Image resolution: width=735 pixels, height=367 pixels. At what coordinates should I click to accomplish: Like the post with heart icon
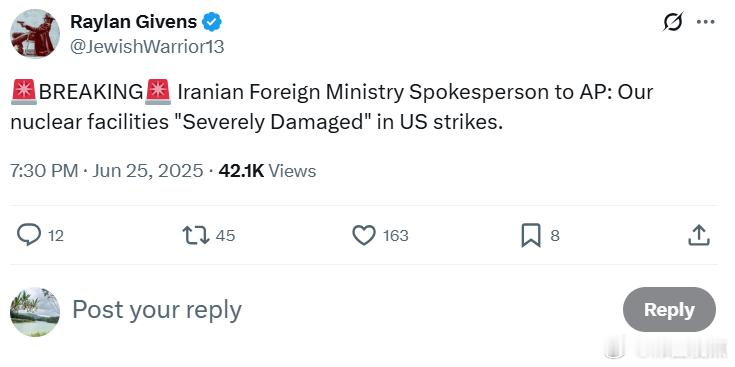[364, 235]
